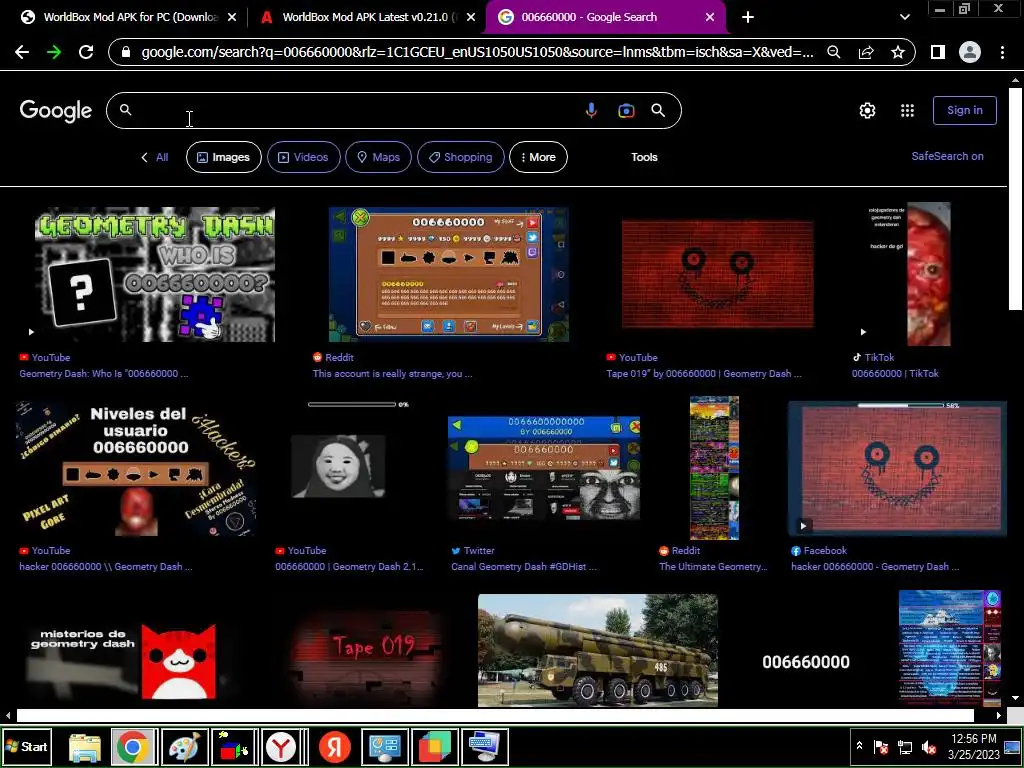Screen dimensions: 1024x768
Task: Open the military missile truck image
Action: [x=598, y=650]
